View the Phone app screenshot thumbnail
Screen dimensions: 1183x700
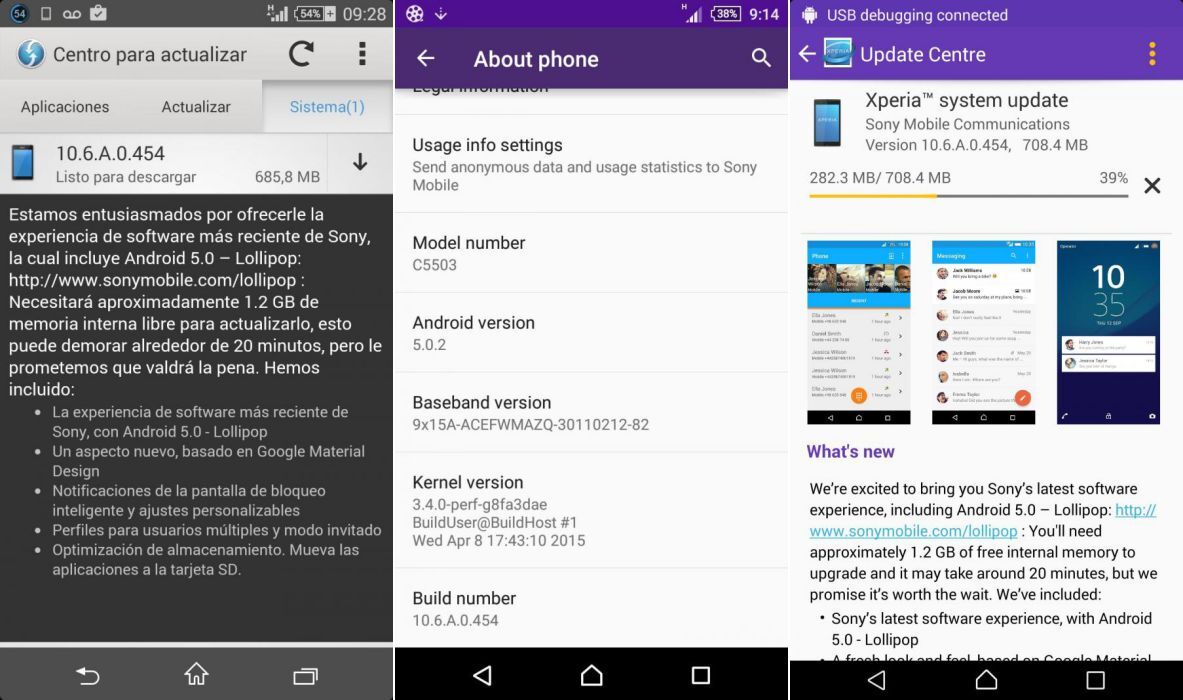click(x=858, y=332)
